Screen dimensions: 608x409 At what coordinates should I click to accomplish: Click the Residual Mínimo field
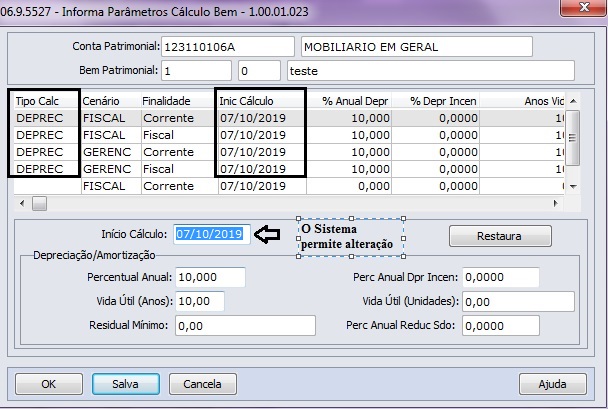245,325
